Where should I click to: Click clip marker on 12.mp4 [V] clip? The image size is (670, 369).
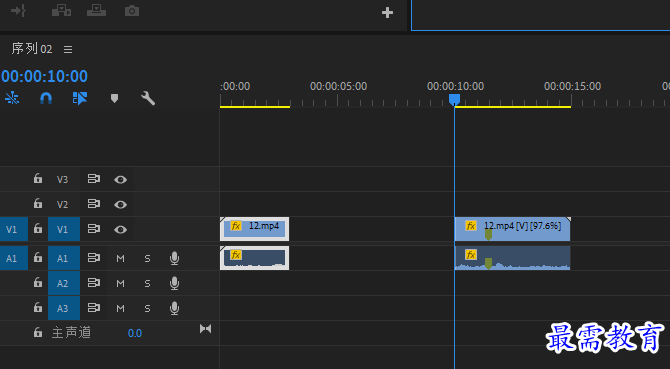point(488,234)
